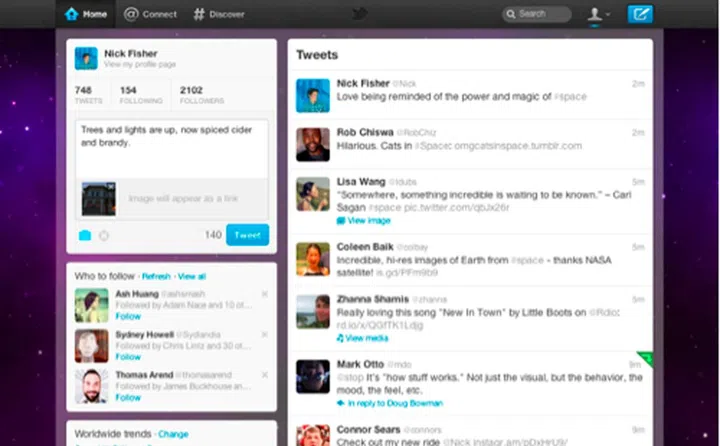Click #space hashtag in Nick Fisher tweet
Screen dimensions: 720x446
click(570, 97)
